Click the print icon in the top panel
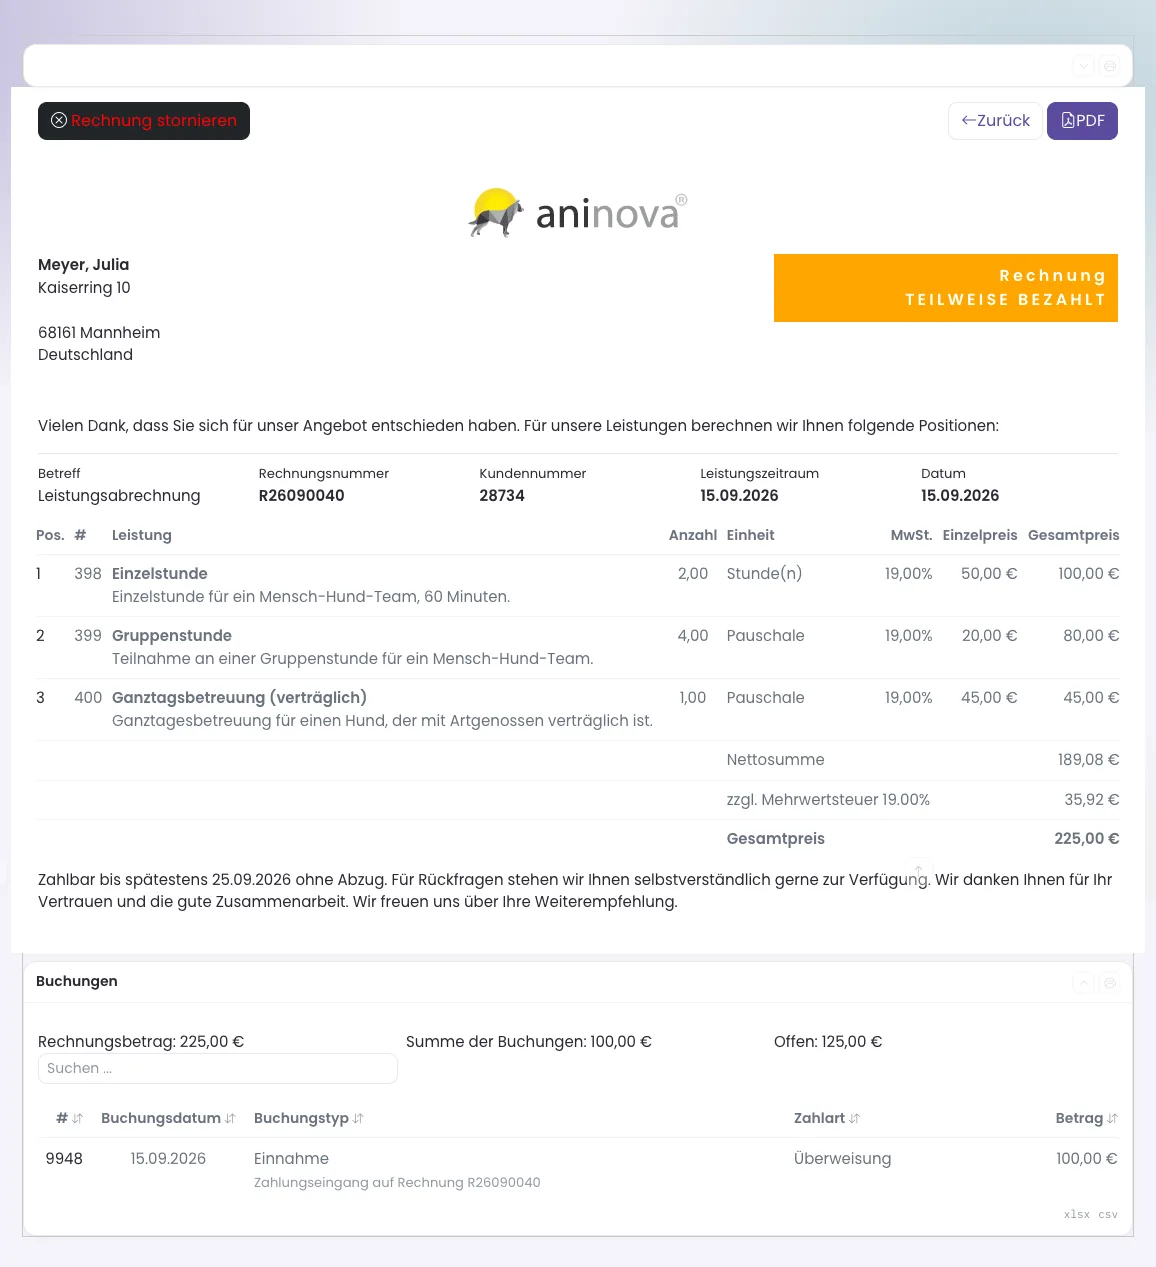This screenshot has height=1267, width=1156. pos(1109,66)
